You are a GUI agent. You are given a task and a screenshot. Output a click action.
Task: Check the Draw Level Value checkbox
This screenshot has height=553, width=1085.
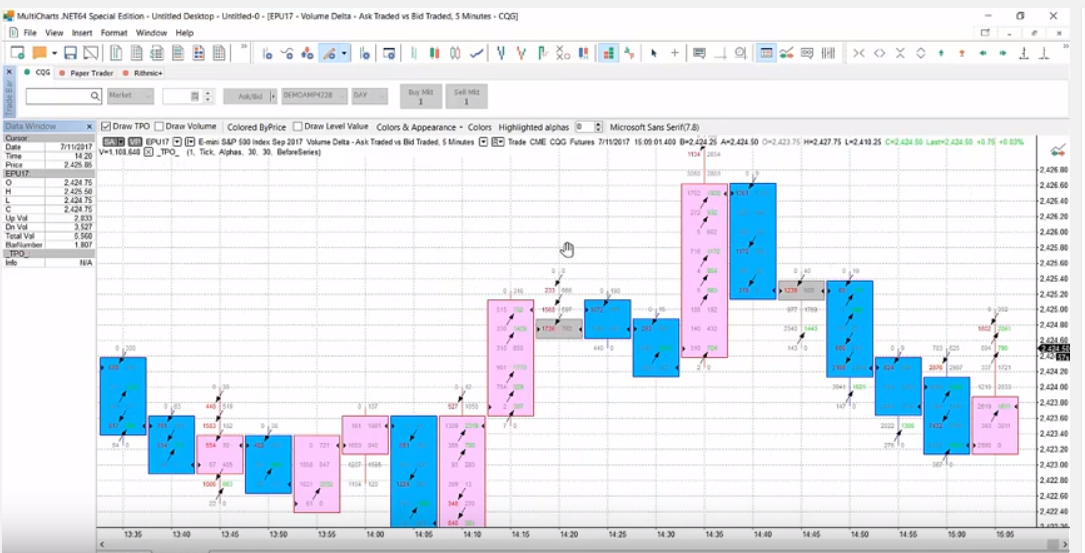coord(298,127)
